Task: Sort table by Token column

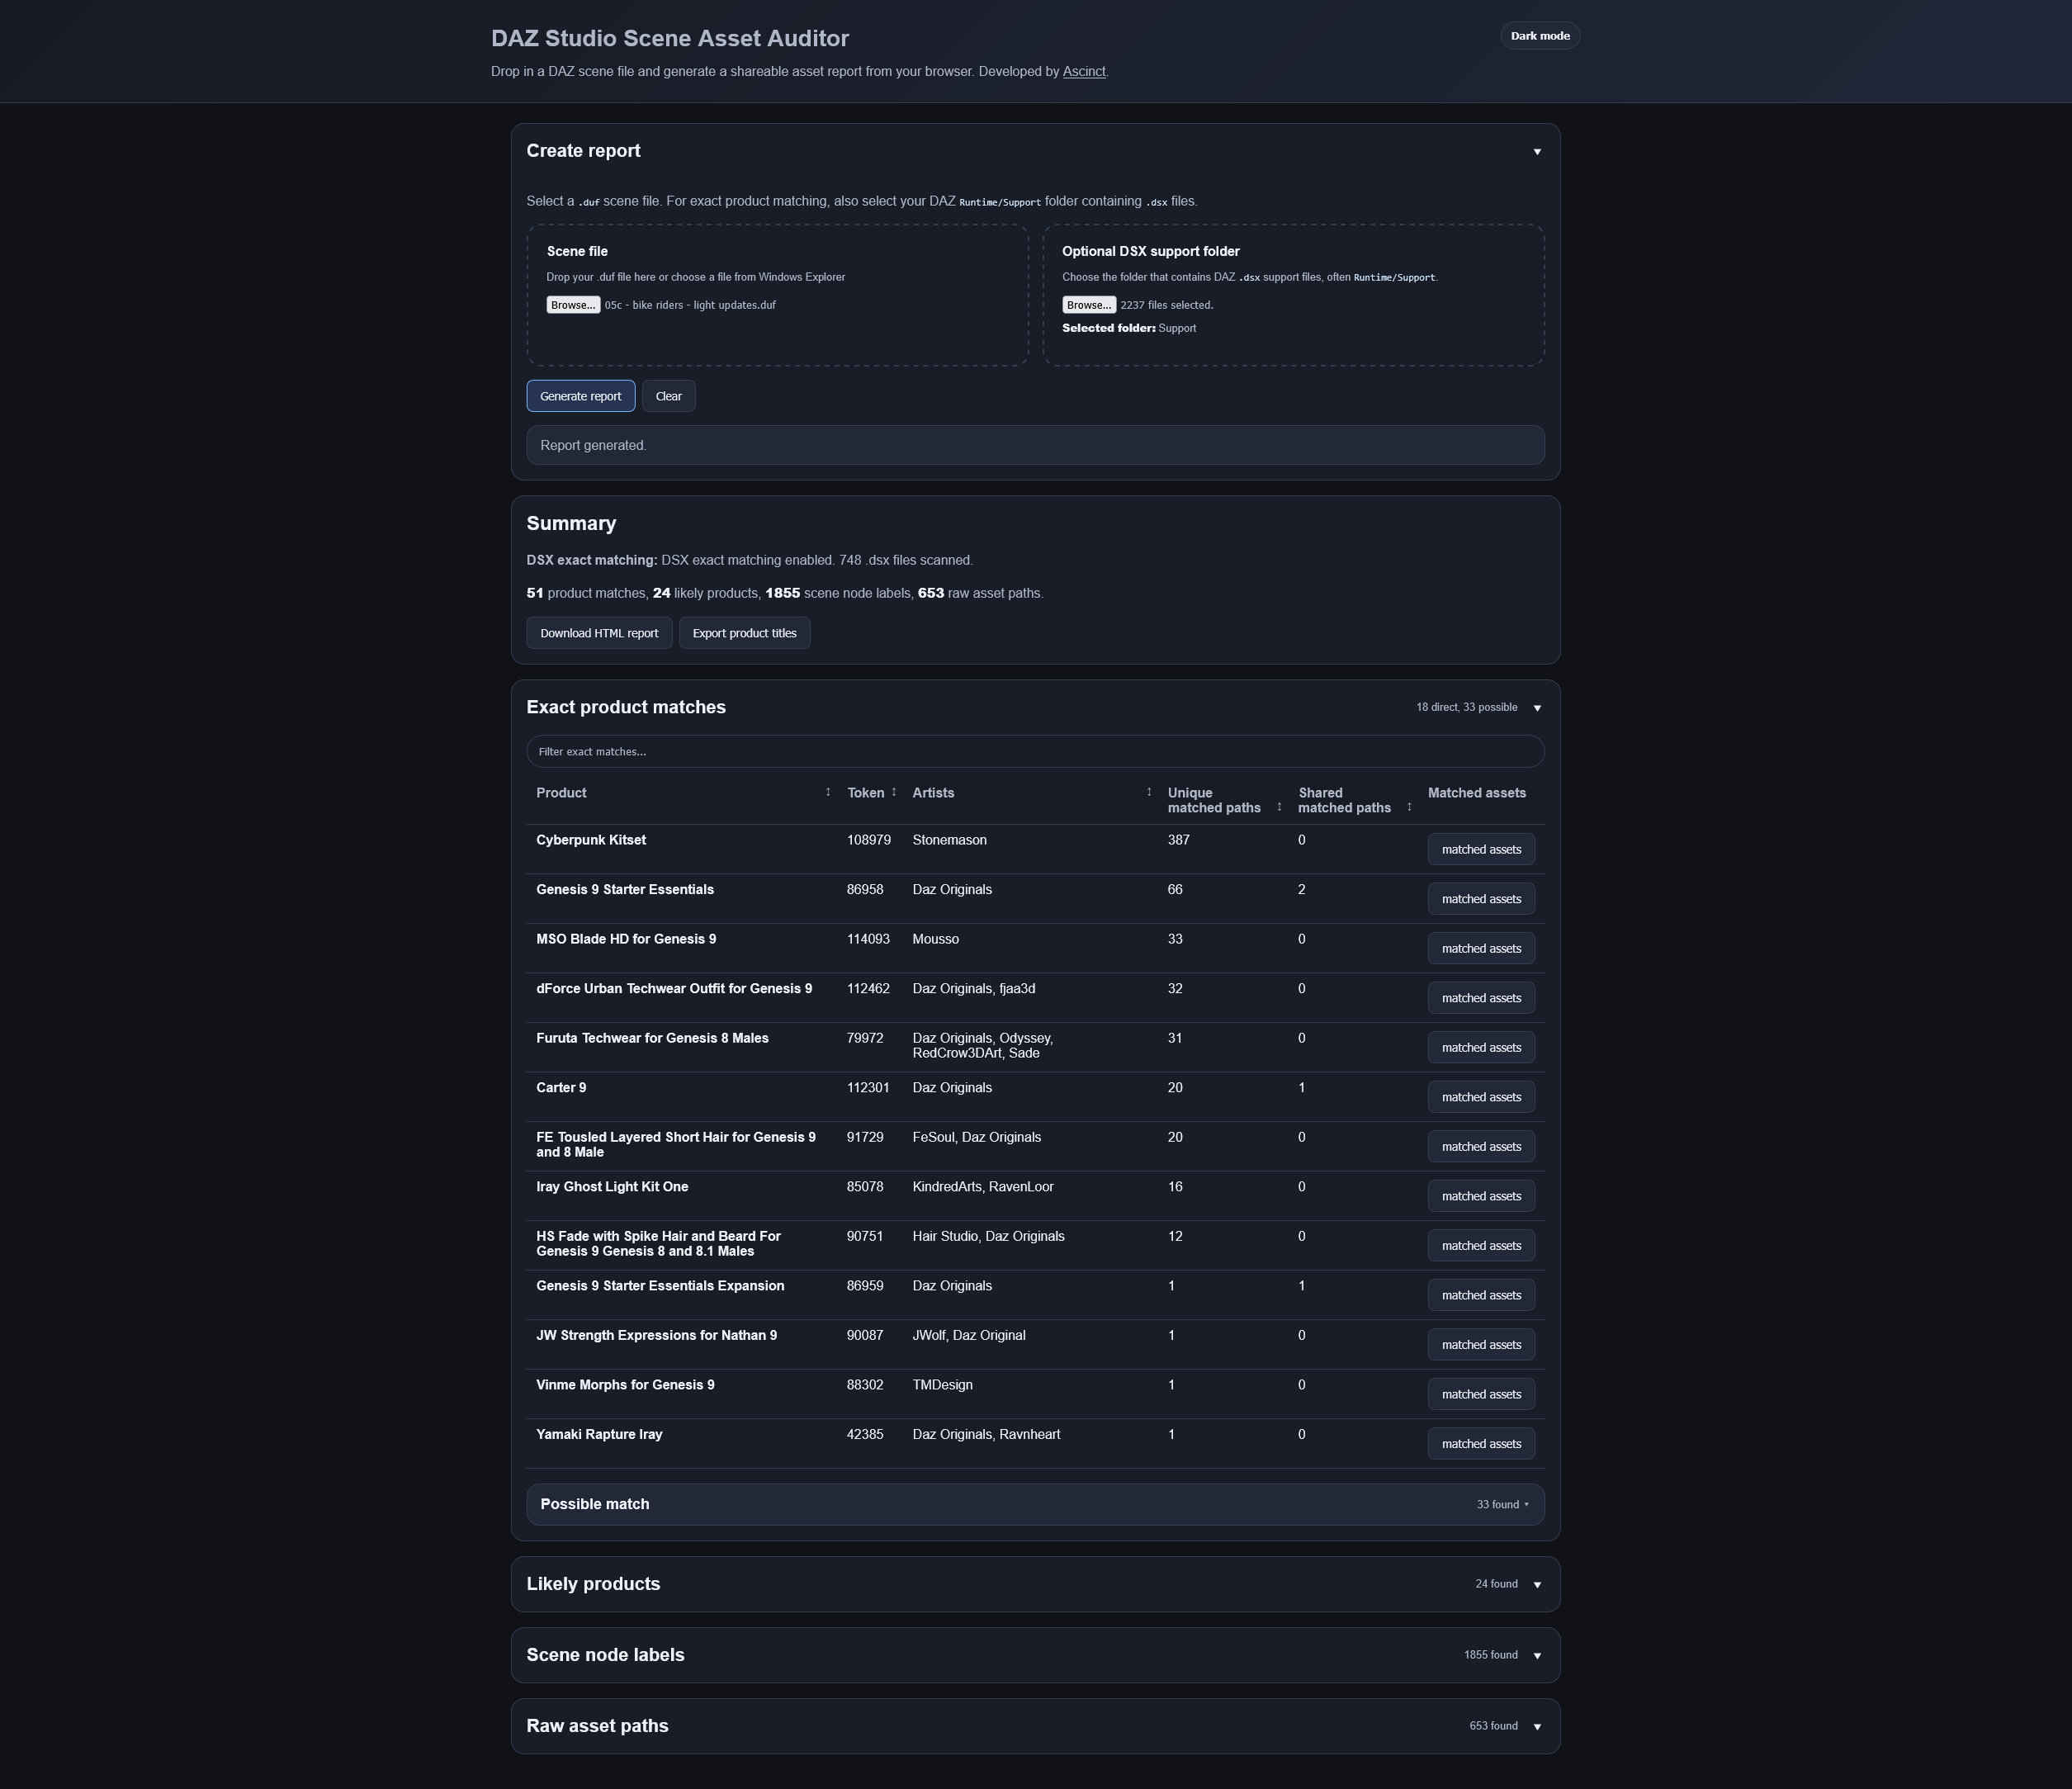Action: point(894,793)
